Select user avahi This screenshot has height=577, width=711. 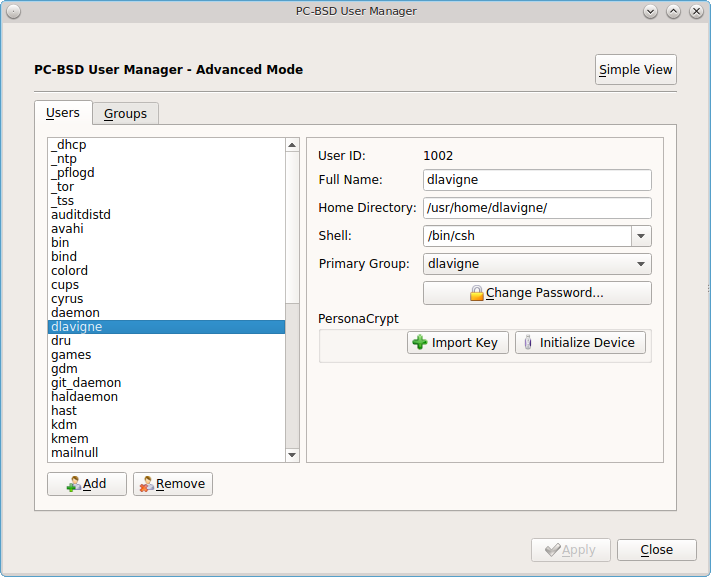[x=166, y=229]
